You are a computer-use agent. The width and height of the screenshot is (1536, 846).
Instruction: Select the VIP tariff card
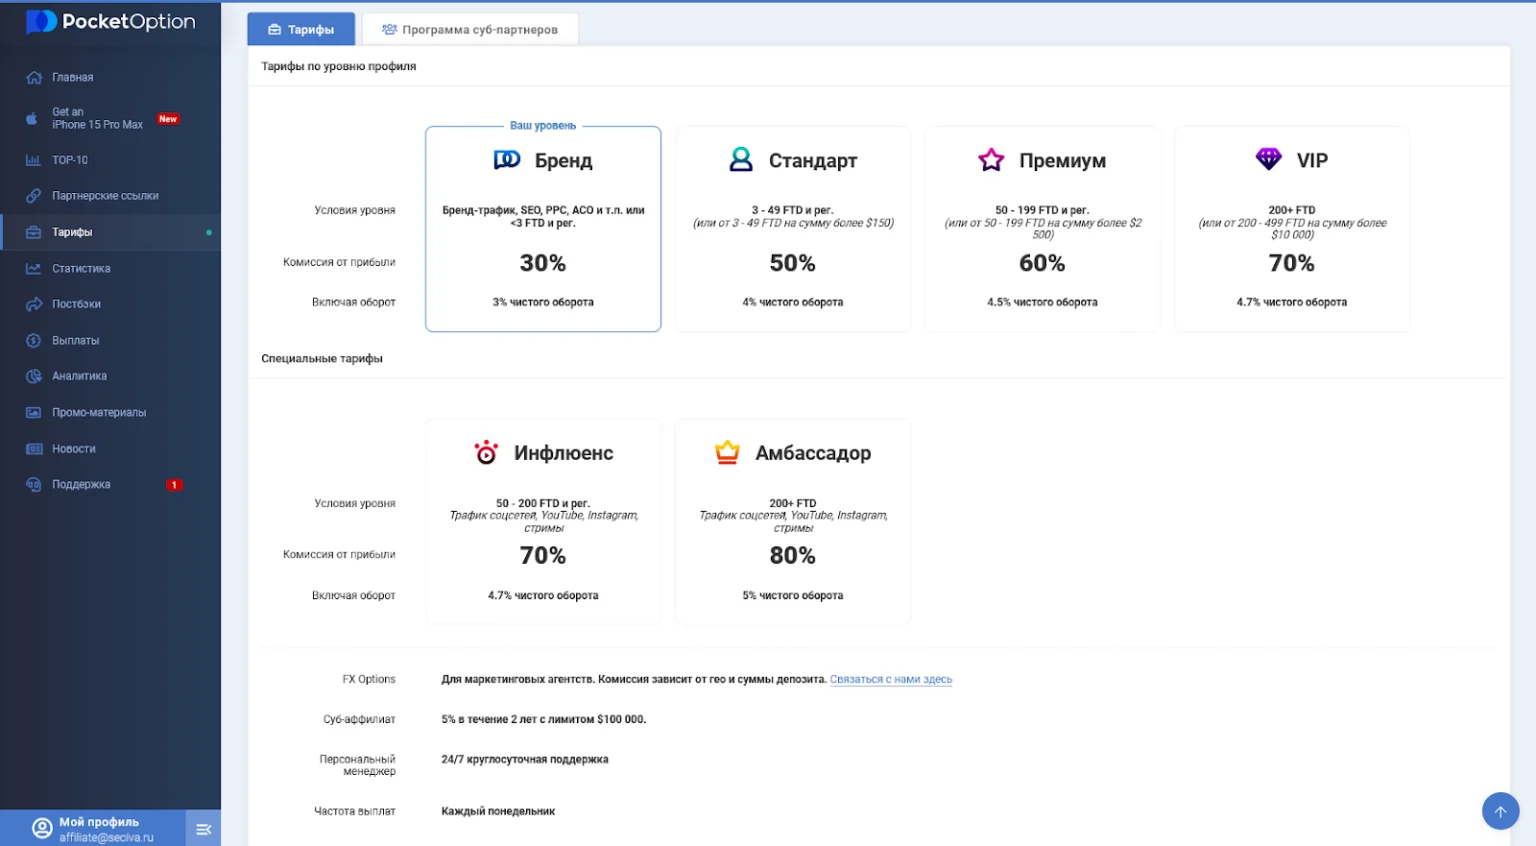coord(1291,229)
